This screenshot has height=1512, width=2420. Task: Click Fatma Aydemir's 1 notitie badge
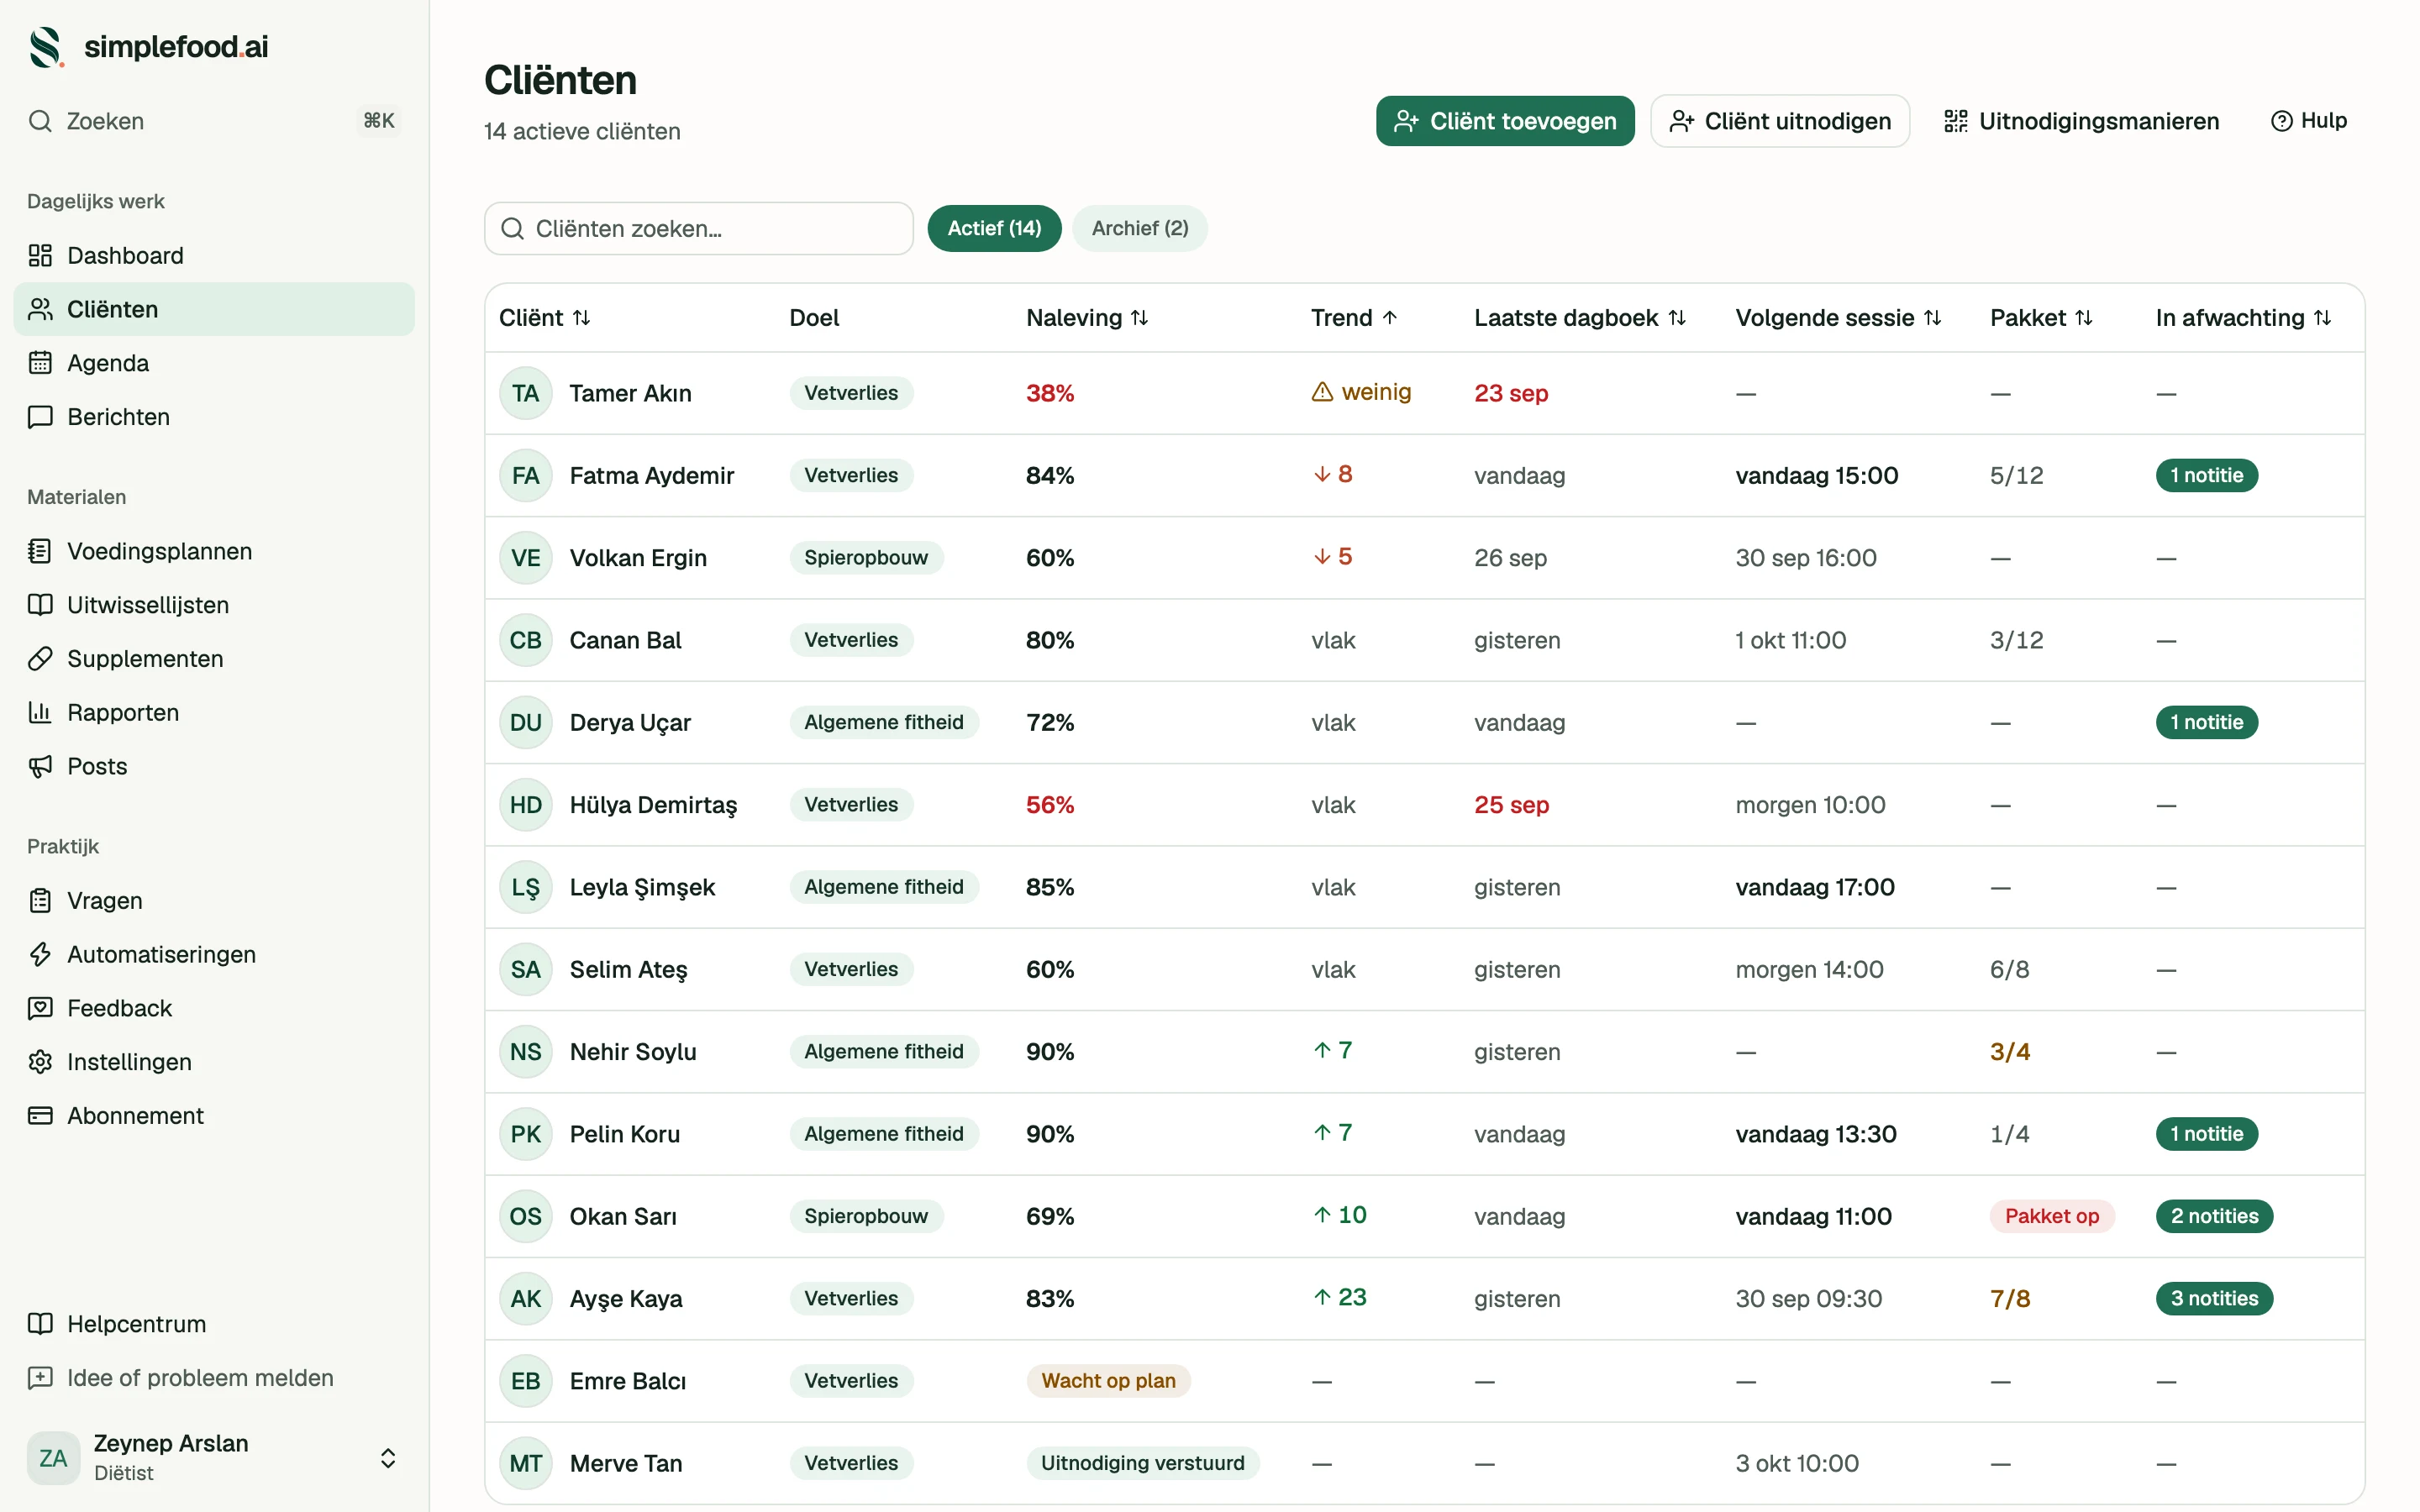[2206, 476]
